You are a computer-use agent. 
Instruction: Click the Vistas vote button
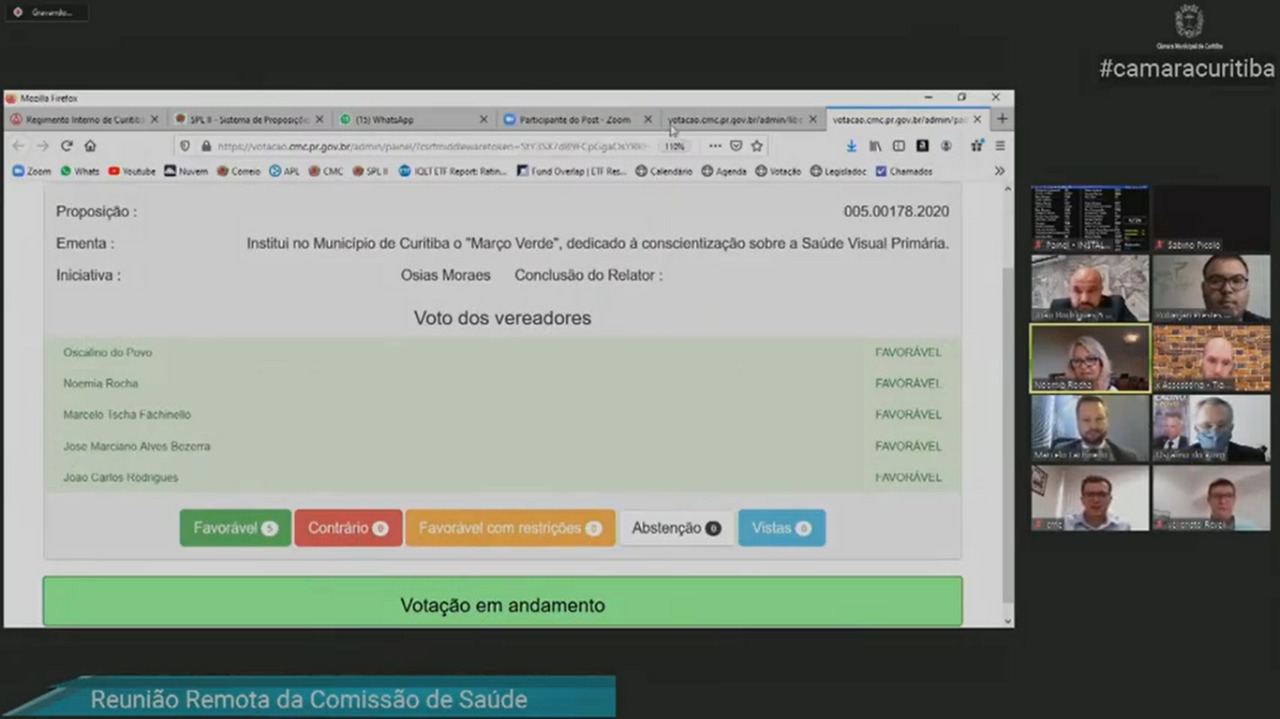pyautogui.click(x=781, y=528)
